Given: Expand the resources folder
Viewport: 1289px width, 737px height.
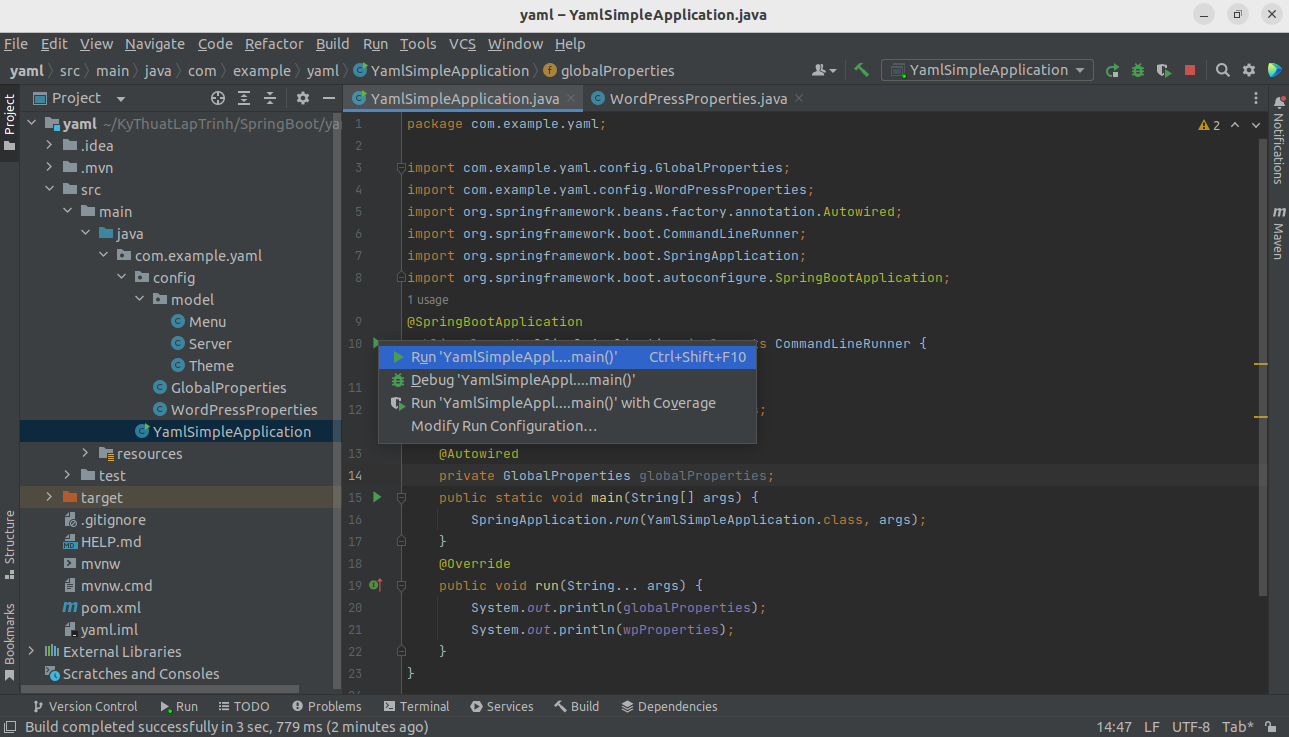Looking at the screenshot, I should [x=85, y=453].
